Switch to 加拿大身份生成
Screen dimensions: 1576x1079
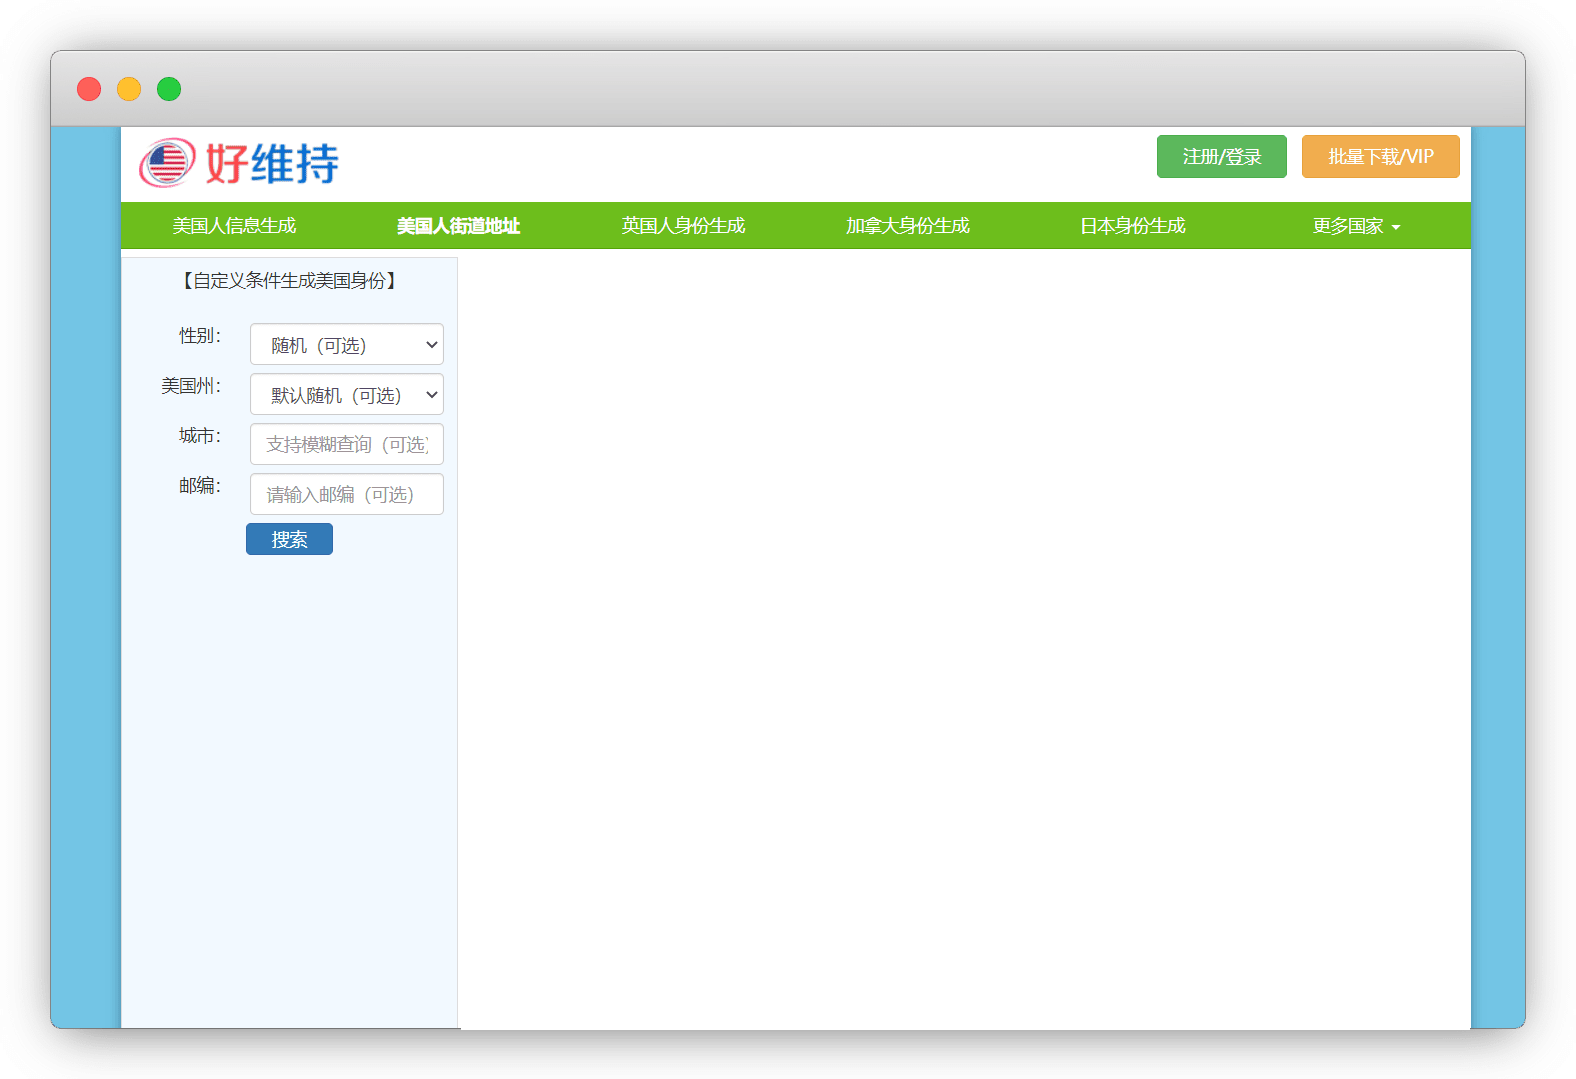point(907,226)
